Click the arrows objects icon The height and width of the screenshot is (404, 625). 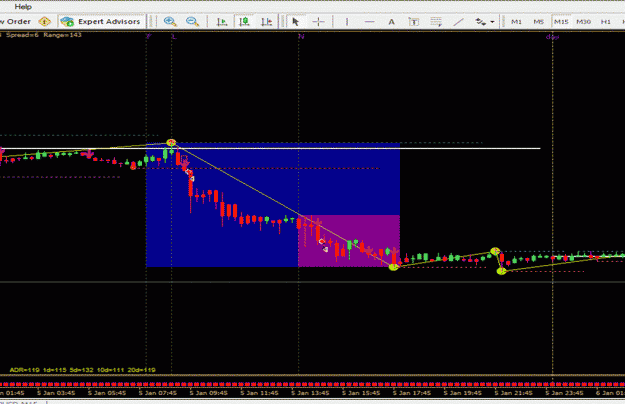coord(481,22)
